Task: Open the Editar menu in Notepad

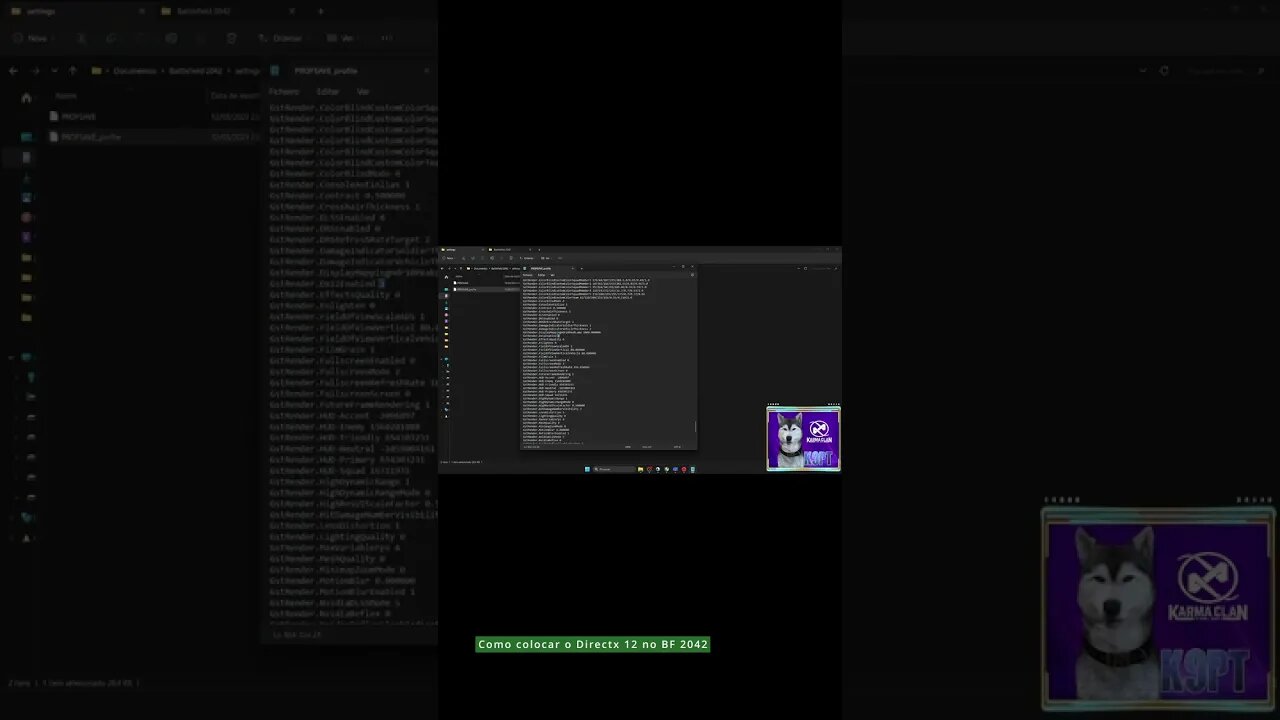Action: pos(327,91)
